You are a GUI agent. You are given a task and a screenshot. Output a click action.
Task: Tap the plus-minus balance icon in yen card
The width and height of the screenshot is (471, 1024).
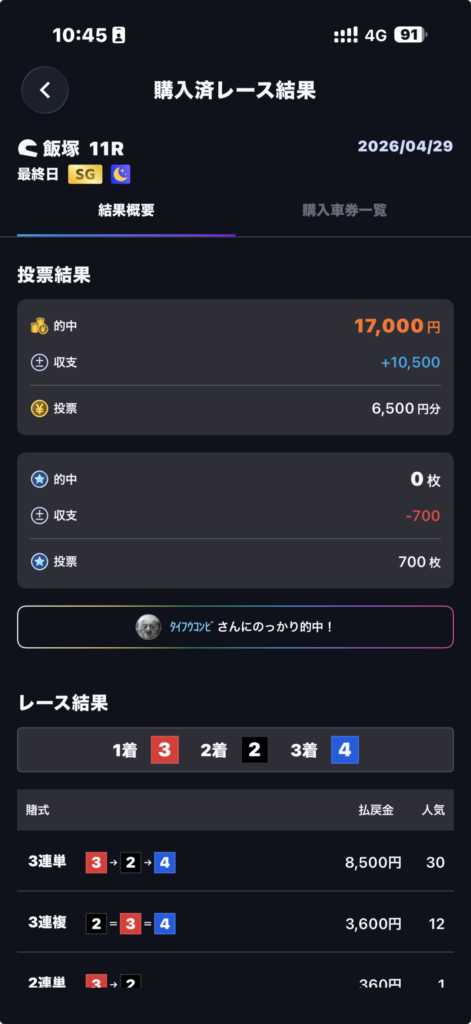coord(39,362)
